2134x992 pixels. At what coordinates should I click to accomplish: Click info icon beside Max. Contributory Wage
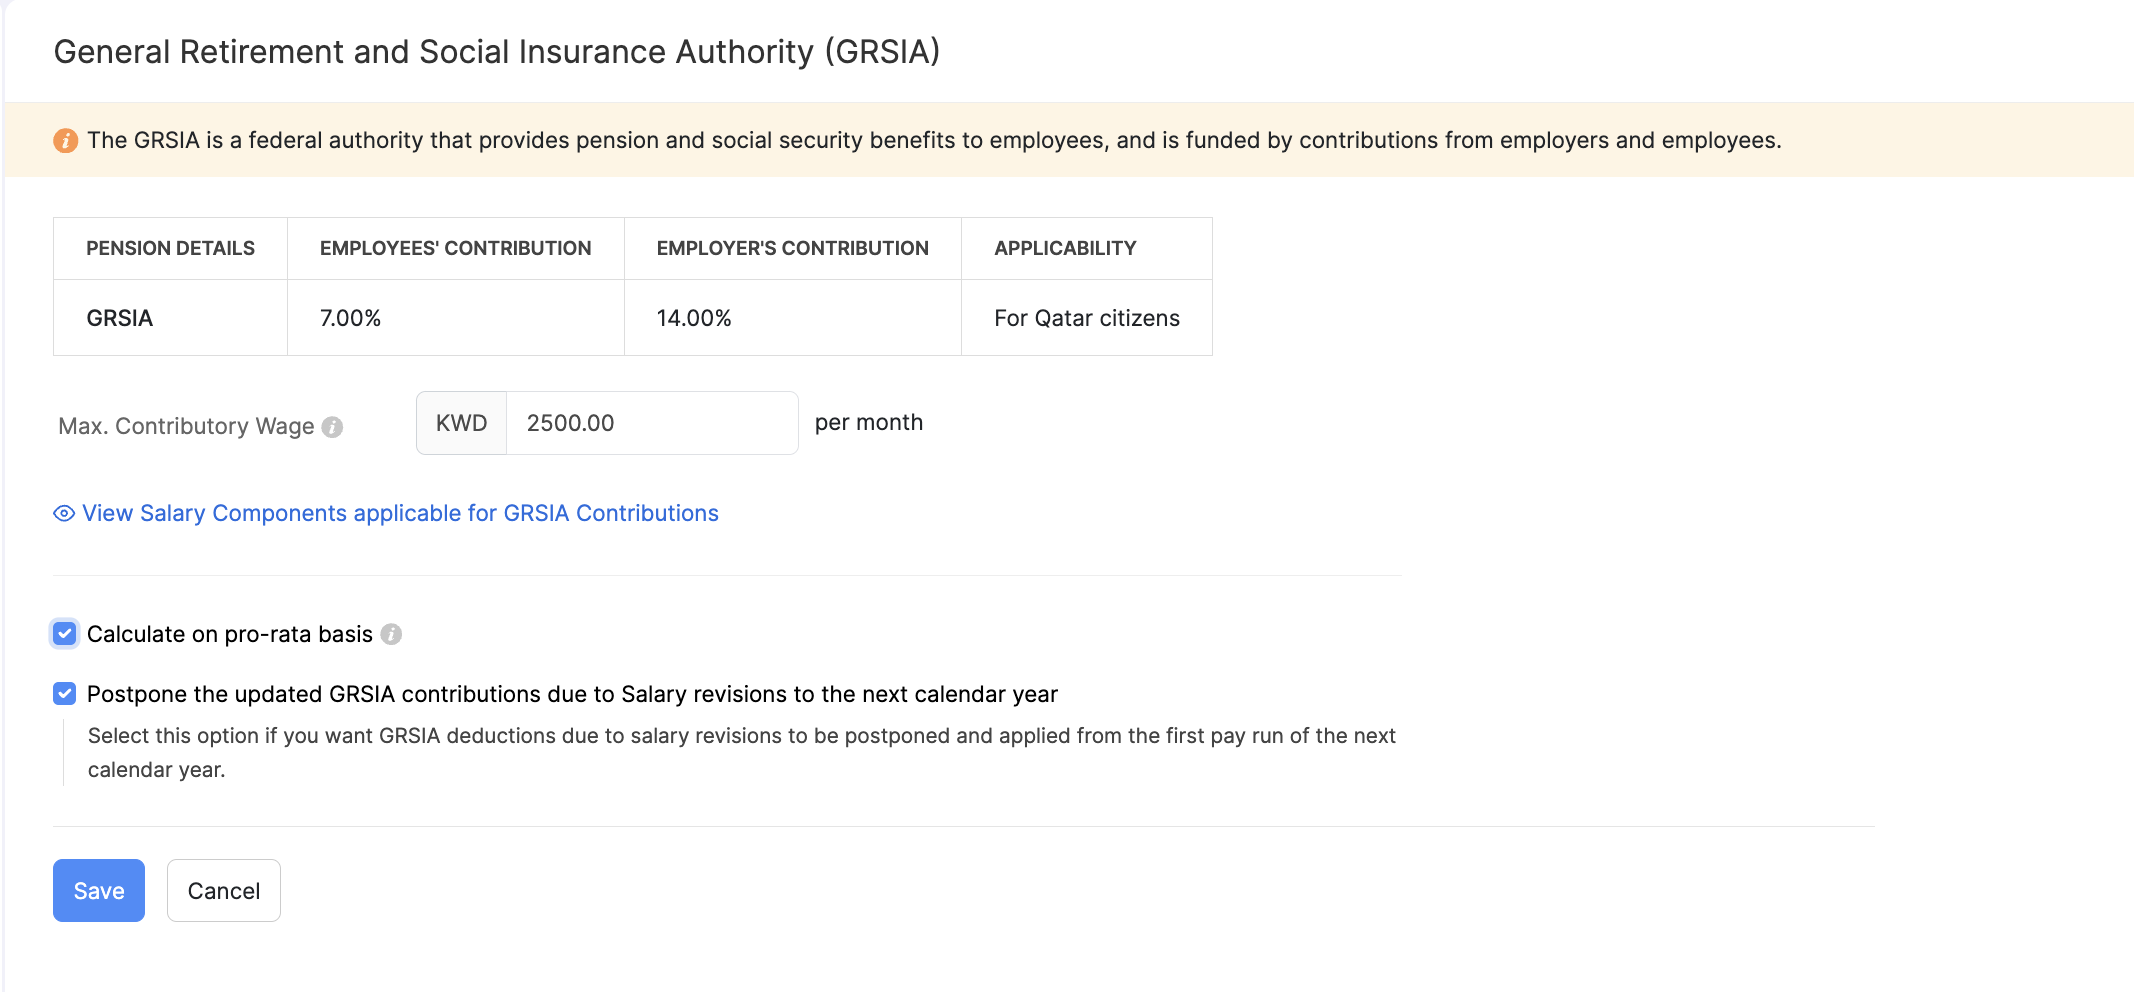pyautogui.click(x=333, y=427)
